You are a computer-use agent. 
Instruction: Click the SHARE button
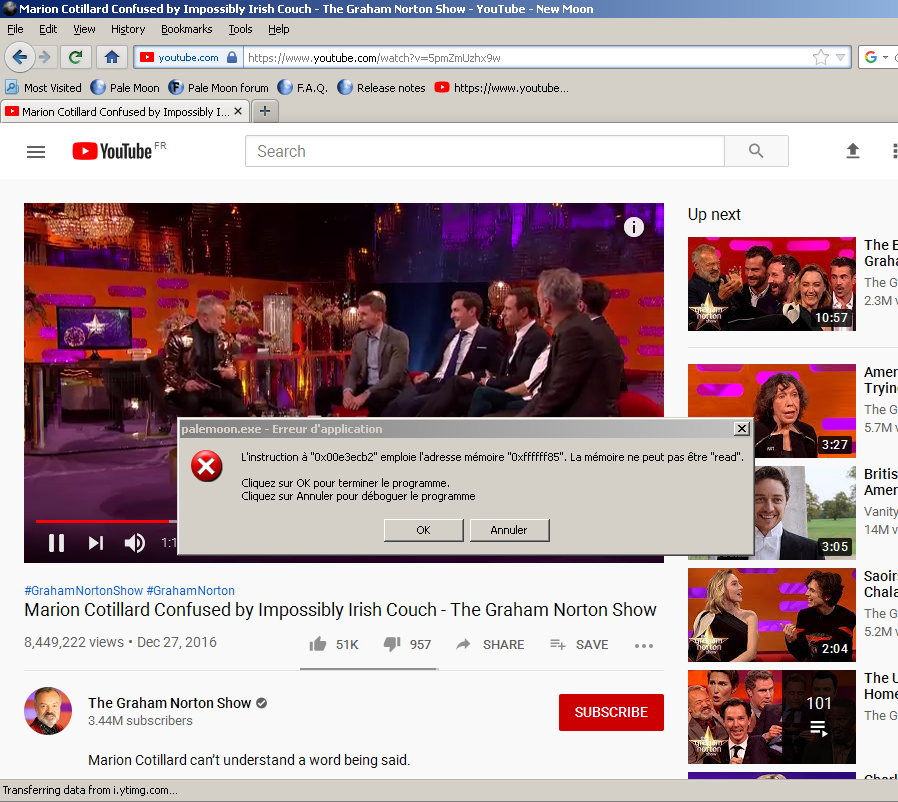coord(490,644)
